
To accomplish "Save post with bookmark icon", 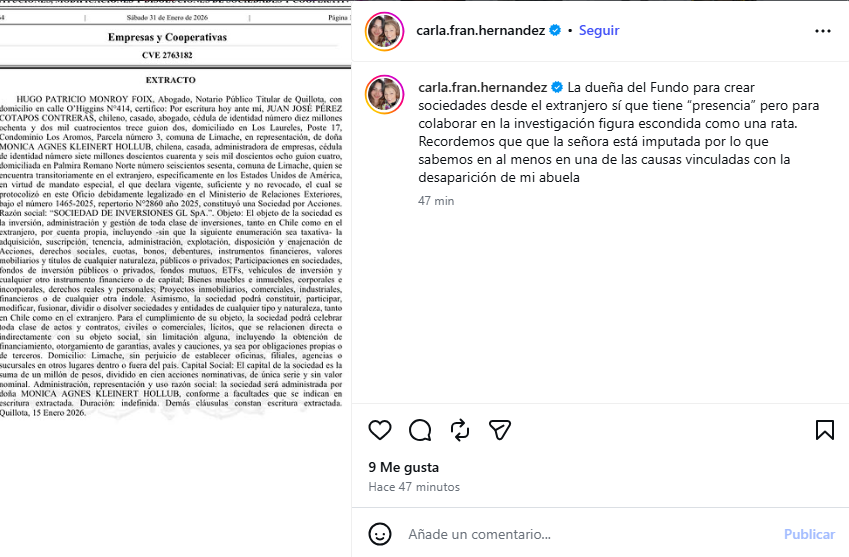I will (x=825, y=430).
